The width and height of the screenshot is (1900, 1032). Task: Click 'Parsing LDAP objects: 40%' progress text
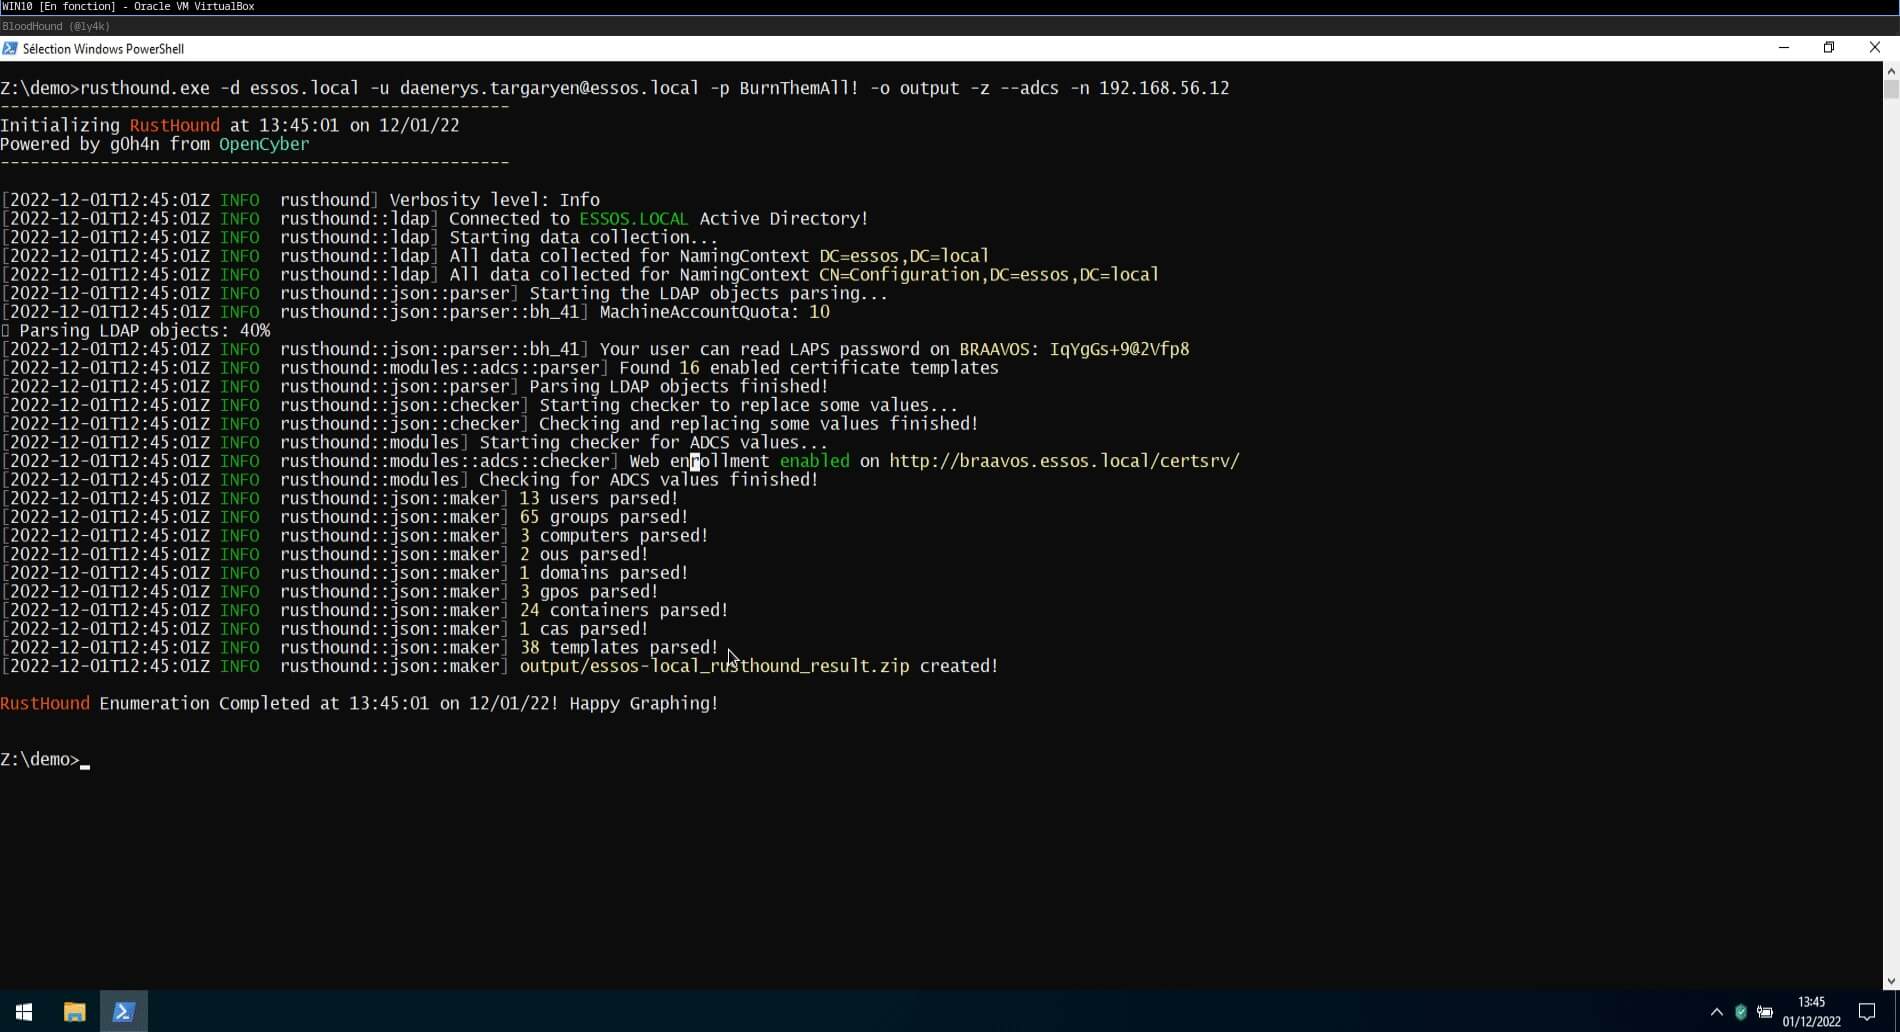click(144, 331)
